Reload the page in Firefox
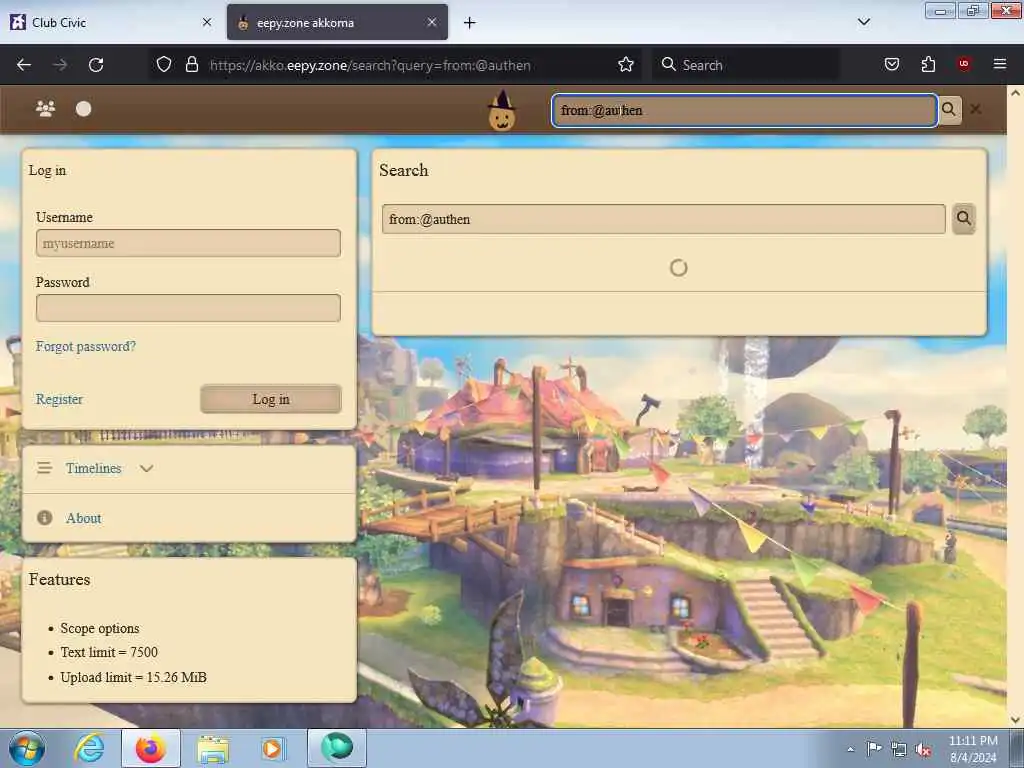 [x=96, y=65]
